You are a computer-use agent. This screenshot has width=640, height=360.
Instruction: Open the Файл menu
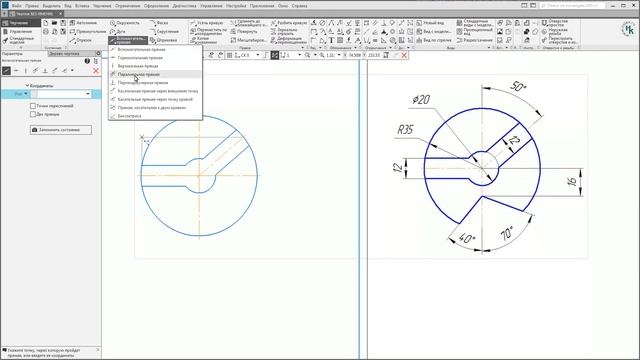point(17,6)
